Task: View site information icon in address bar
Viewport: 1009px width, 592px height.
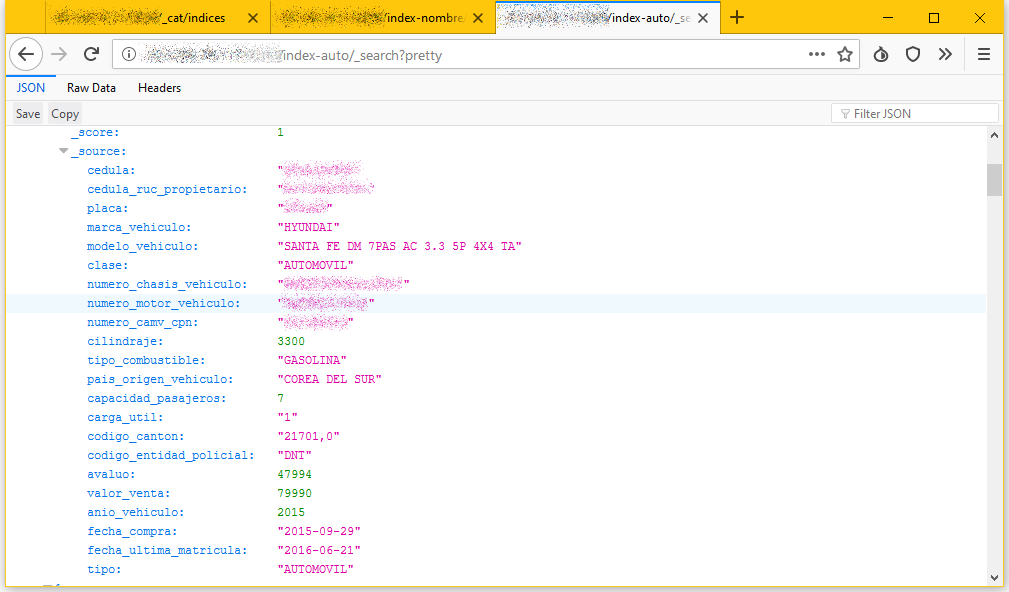Action: coord(129,55)
